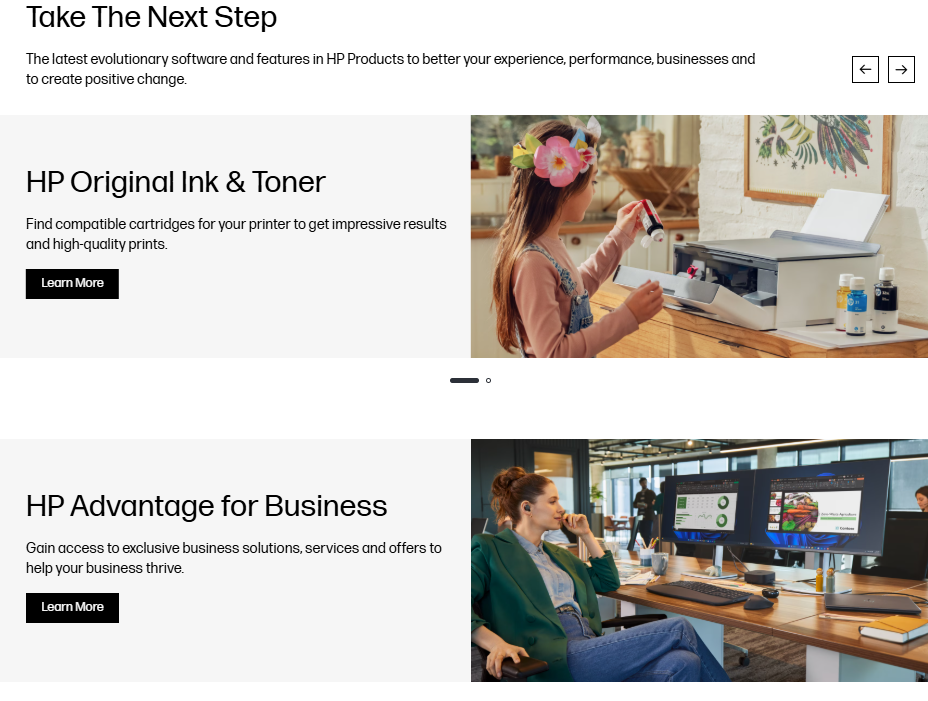Open Learn More for HP Original Ink & Toner
The width and height of the screenshot is (928, 701).
pyautogui.click(x=72, y=284)
